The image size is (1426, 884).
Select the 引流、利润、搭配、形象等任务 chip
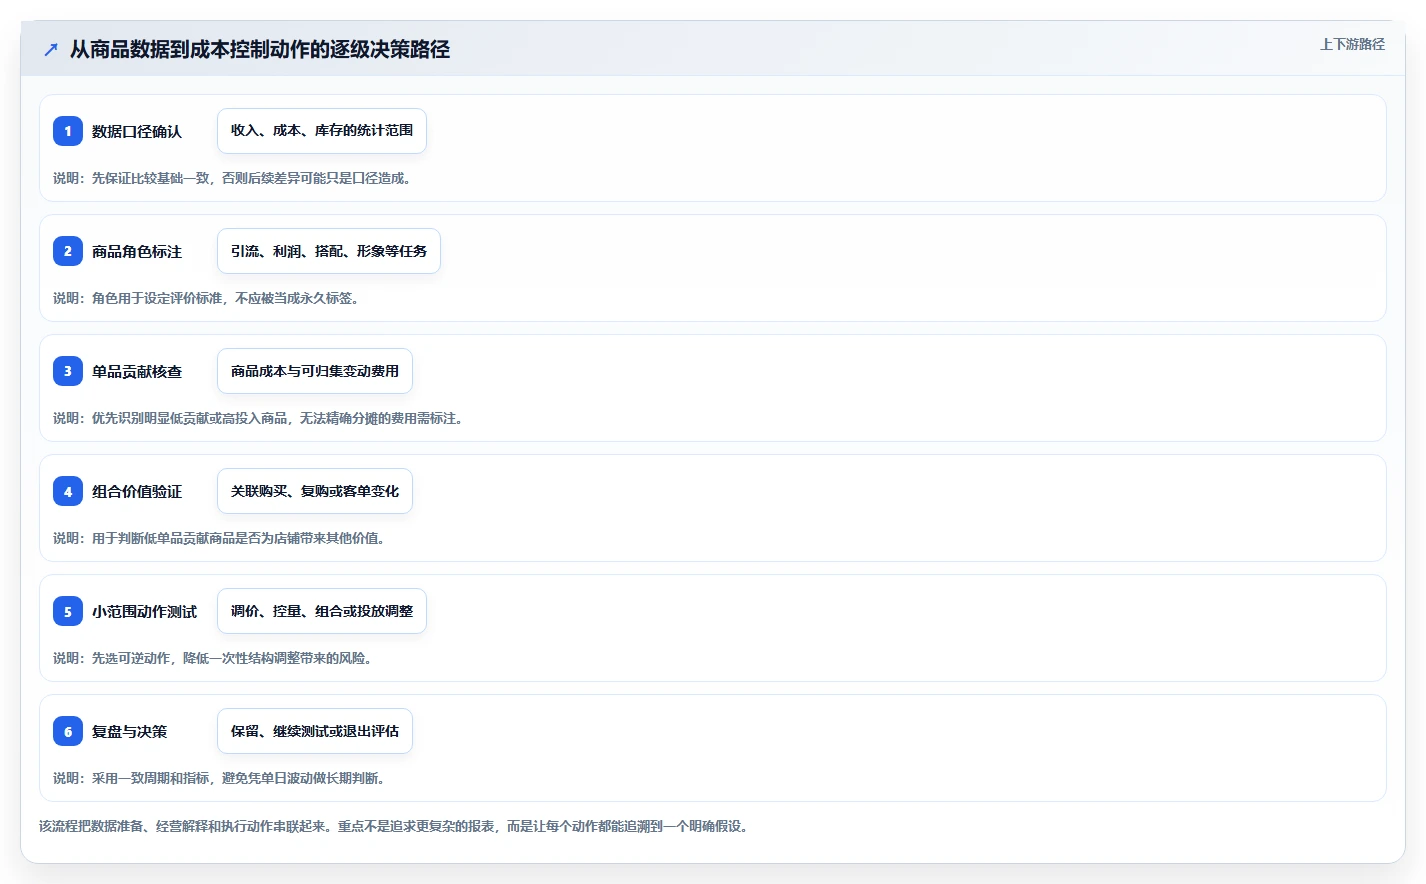point(329,251)
